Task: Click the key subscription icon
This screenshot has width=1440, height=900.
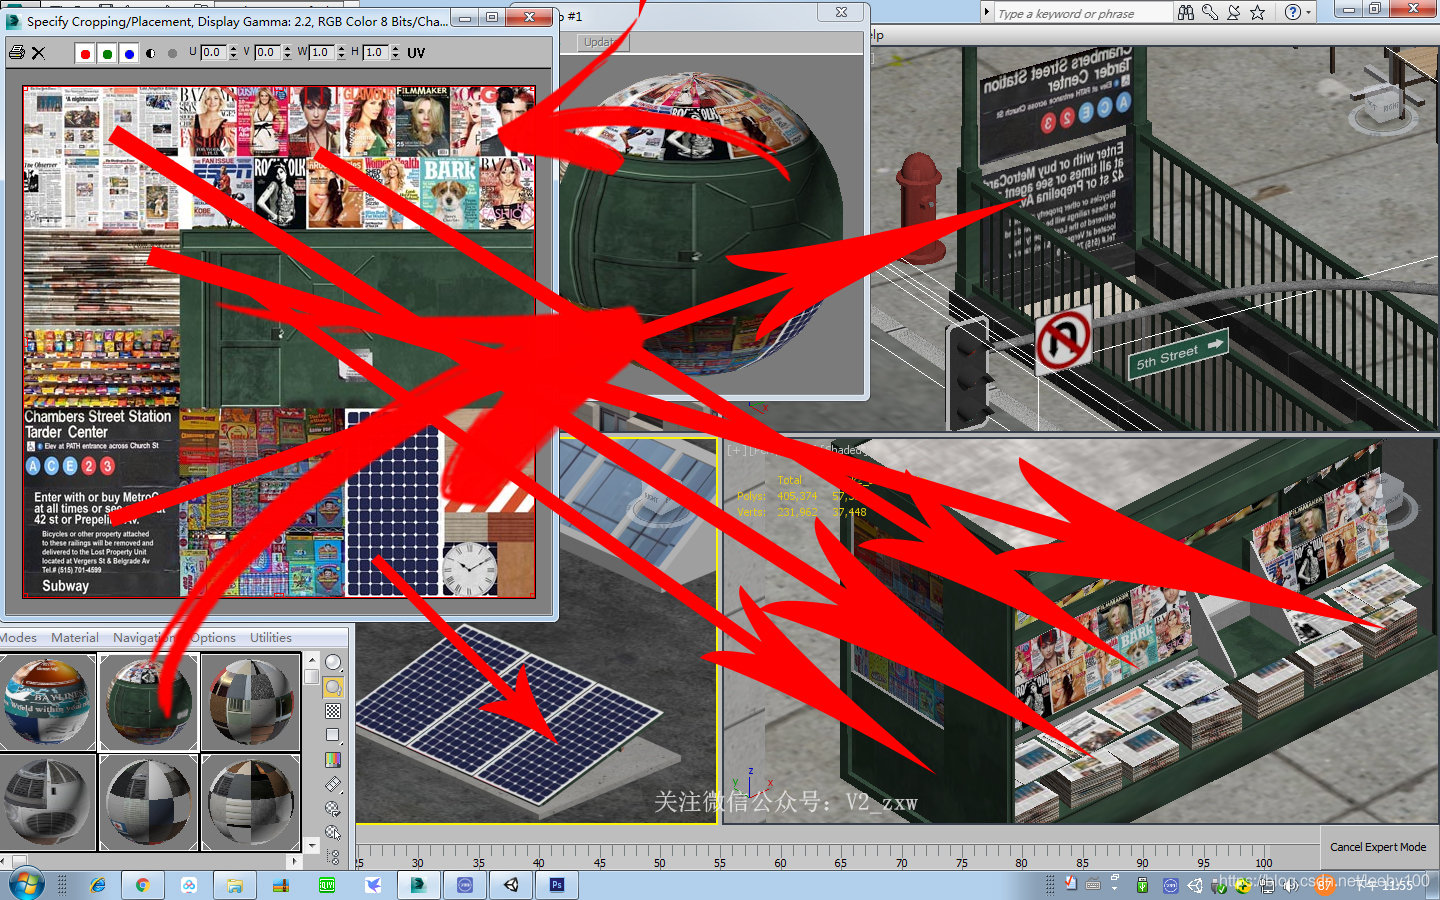Action: 1210,12
